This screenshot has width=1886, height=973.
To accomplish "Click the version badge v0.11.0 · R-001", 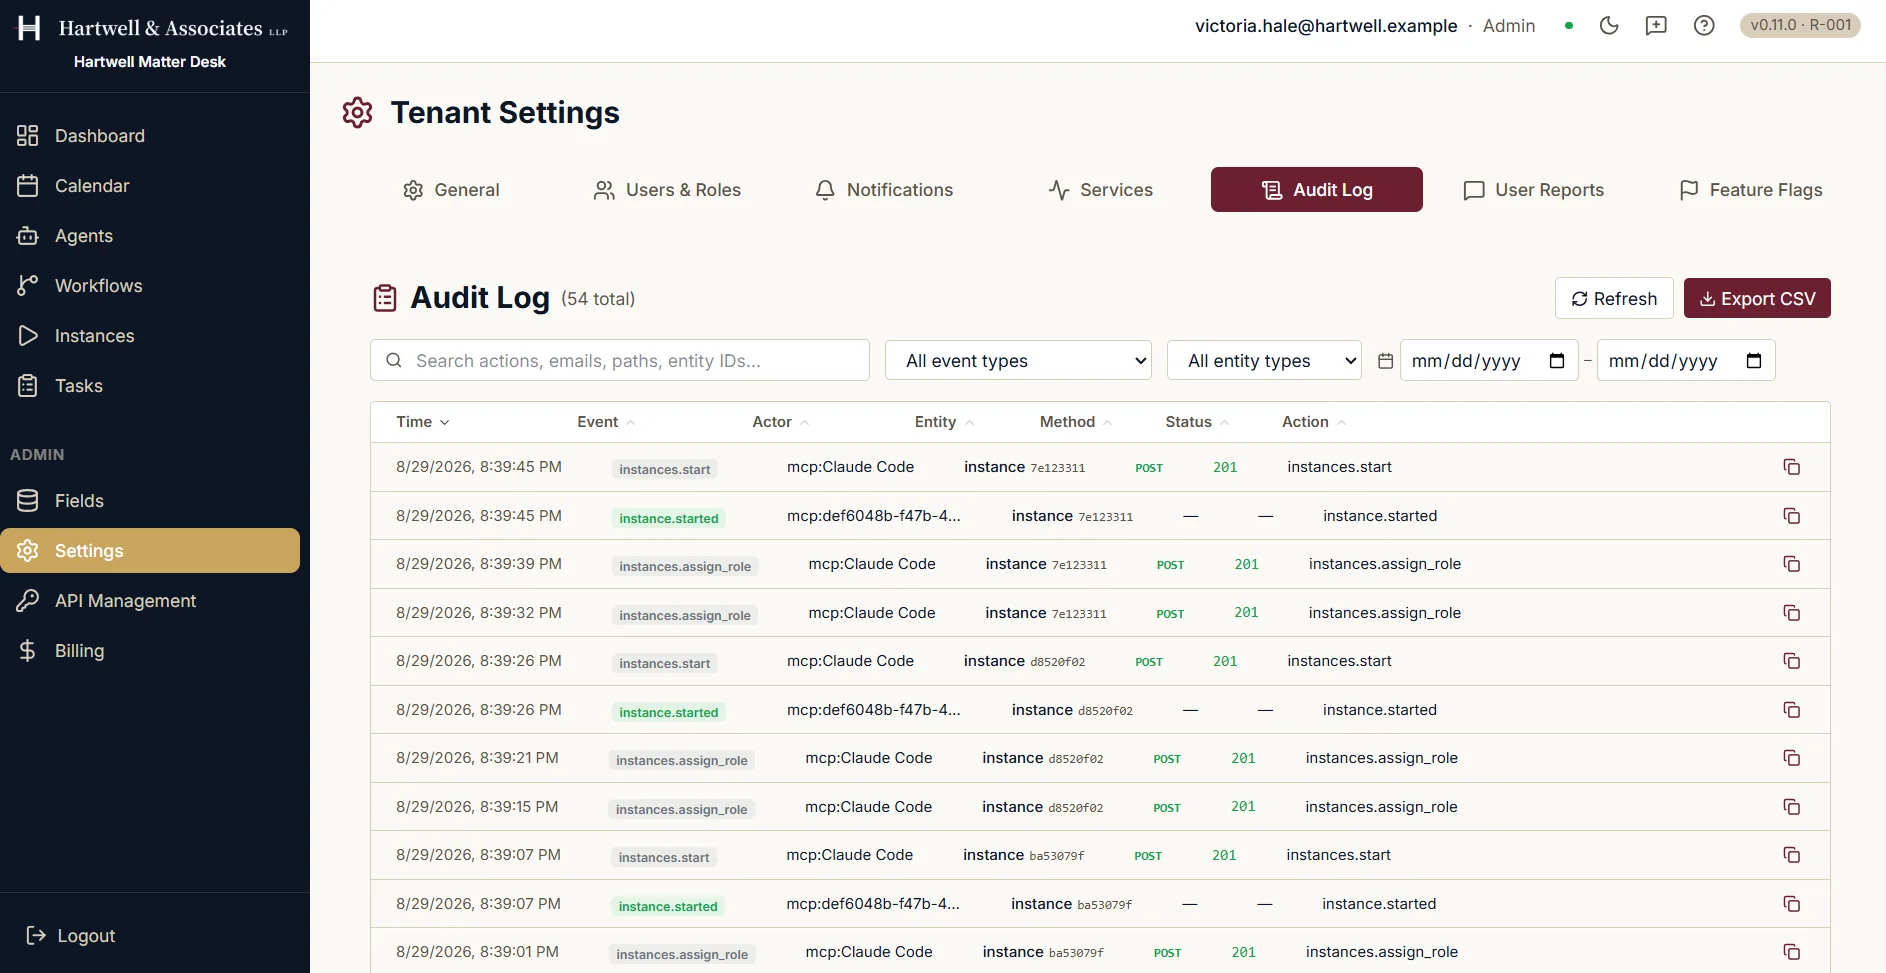I will [x=1800, y=25].
